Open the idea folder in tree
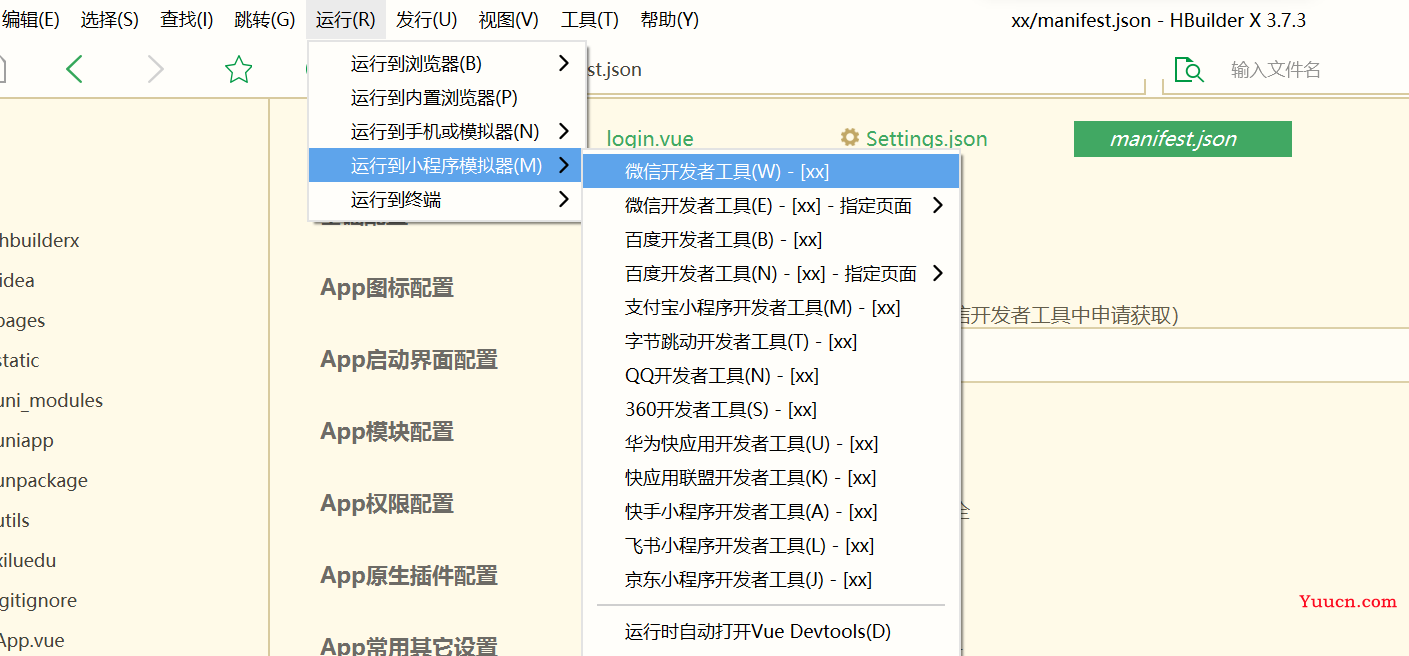This screenshot has height=656, width=1409. coord(18,281)
